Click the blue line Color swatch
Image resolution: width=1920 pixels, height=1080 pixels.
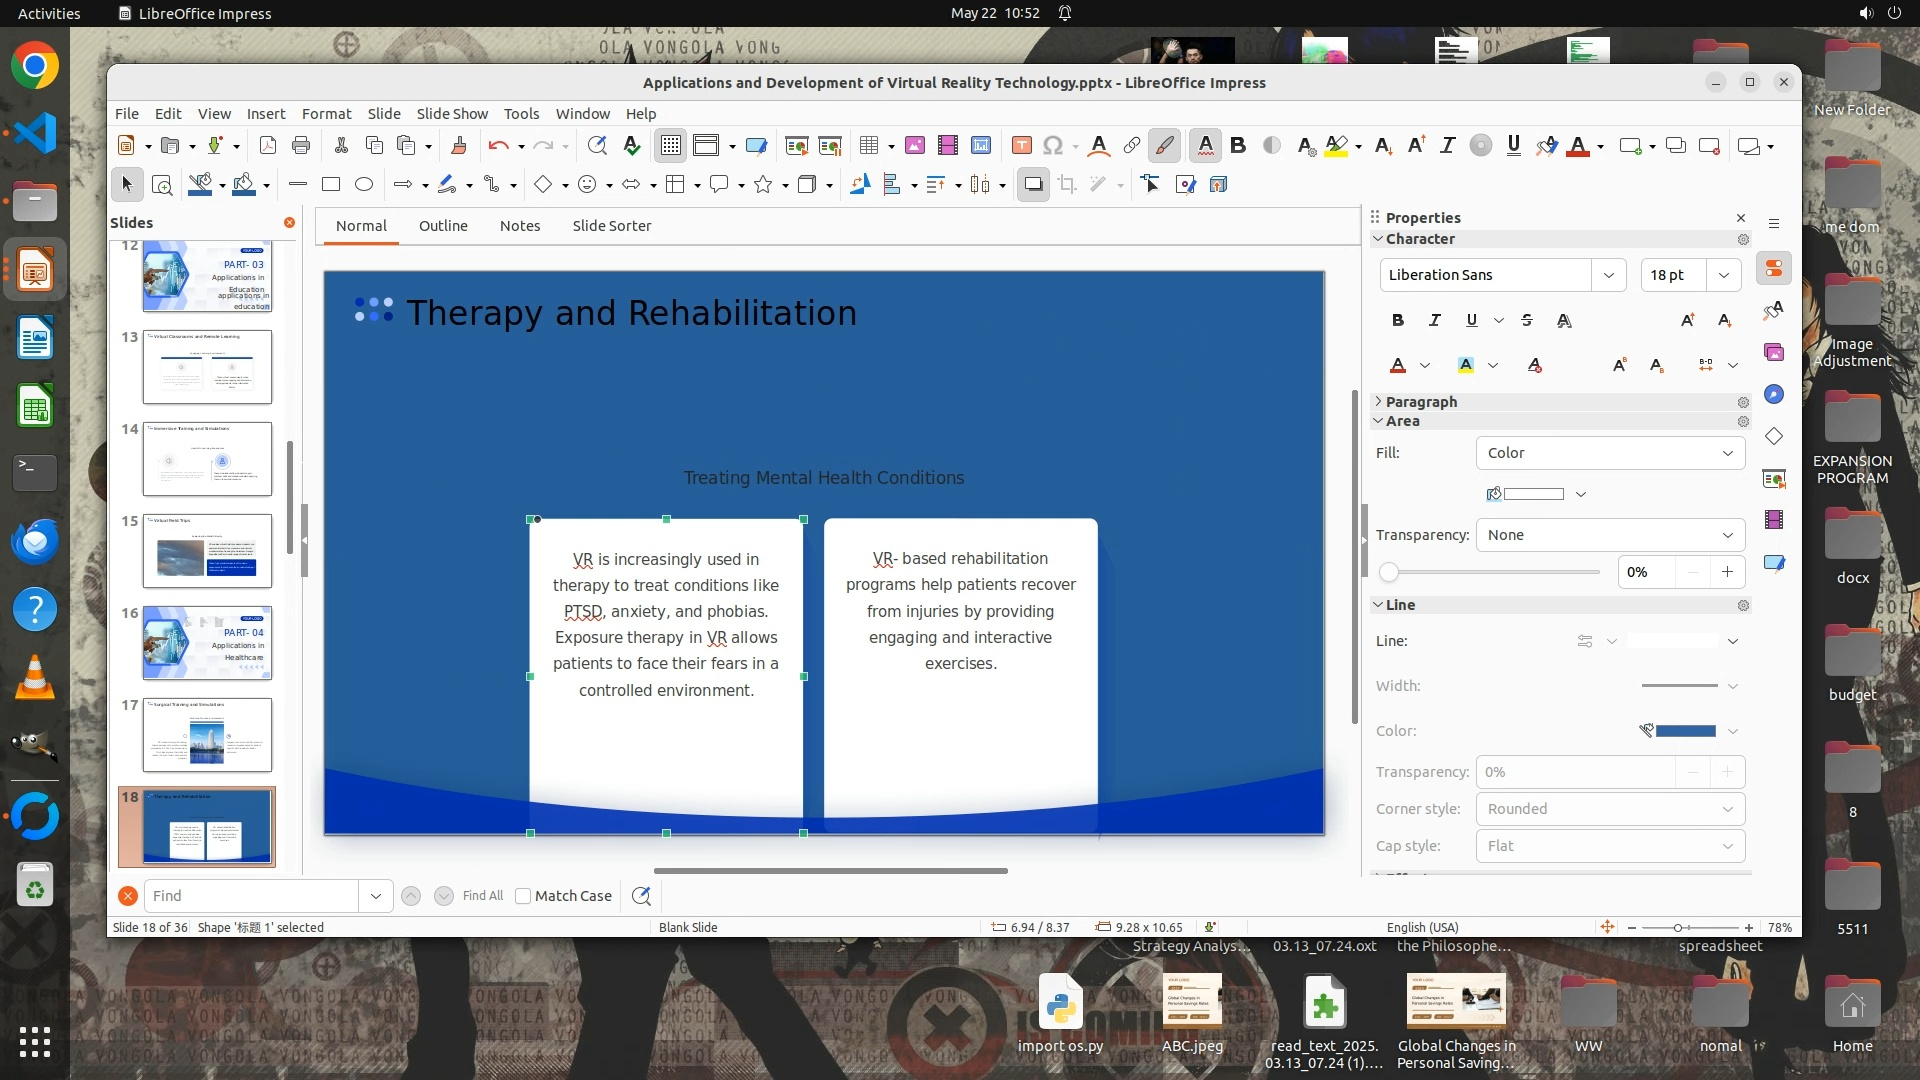pyautogui.click(x=1686, y=731)
